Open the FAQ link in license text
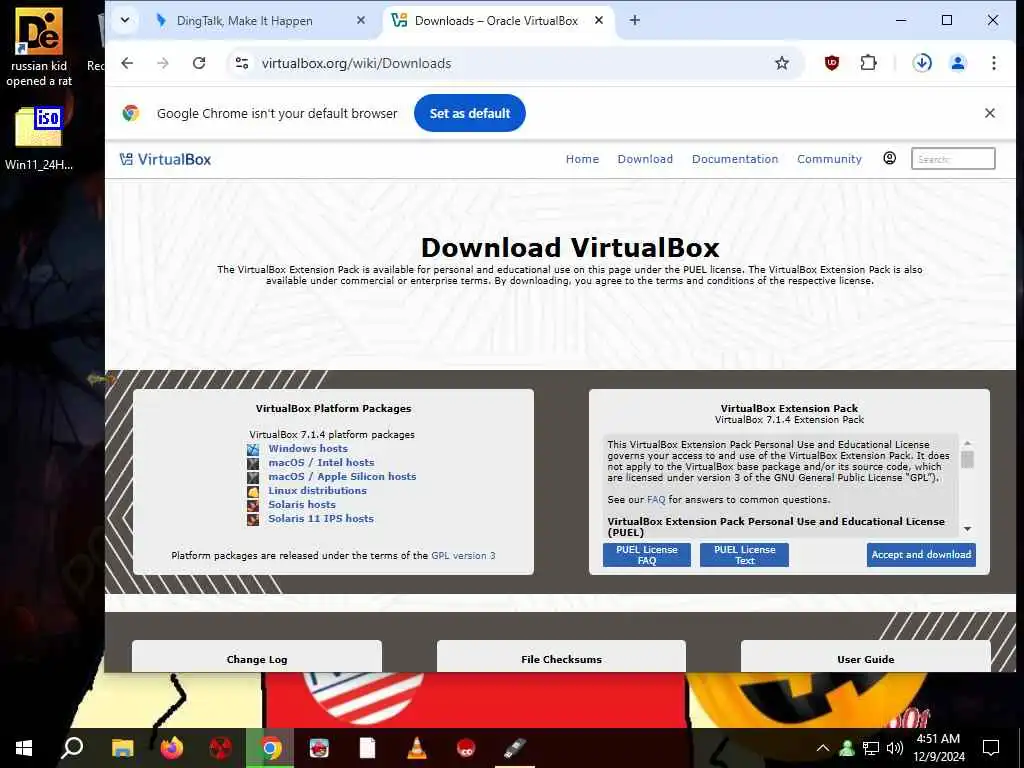 656,500
